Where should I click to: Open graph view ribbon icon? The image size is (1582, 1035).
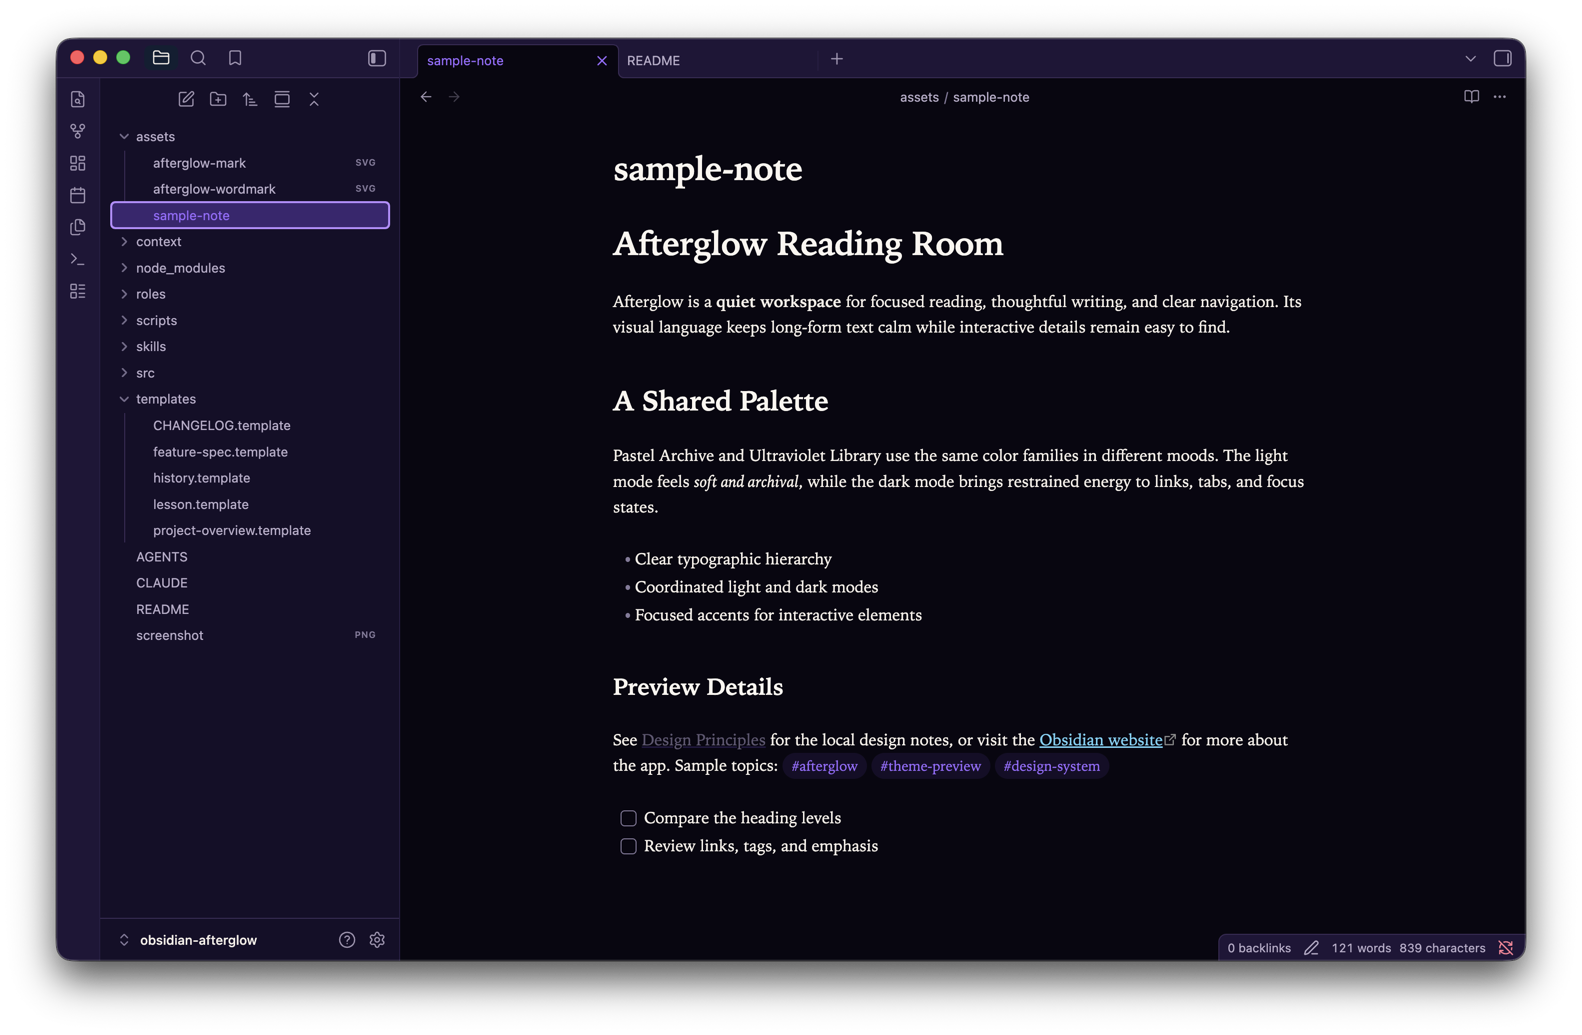point(78,131)
